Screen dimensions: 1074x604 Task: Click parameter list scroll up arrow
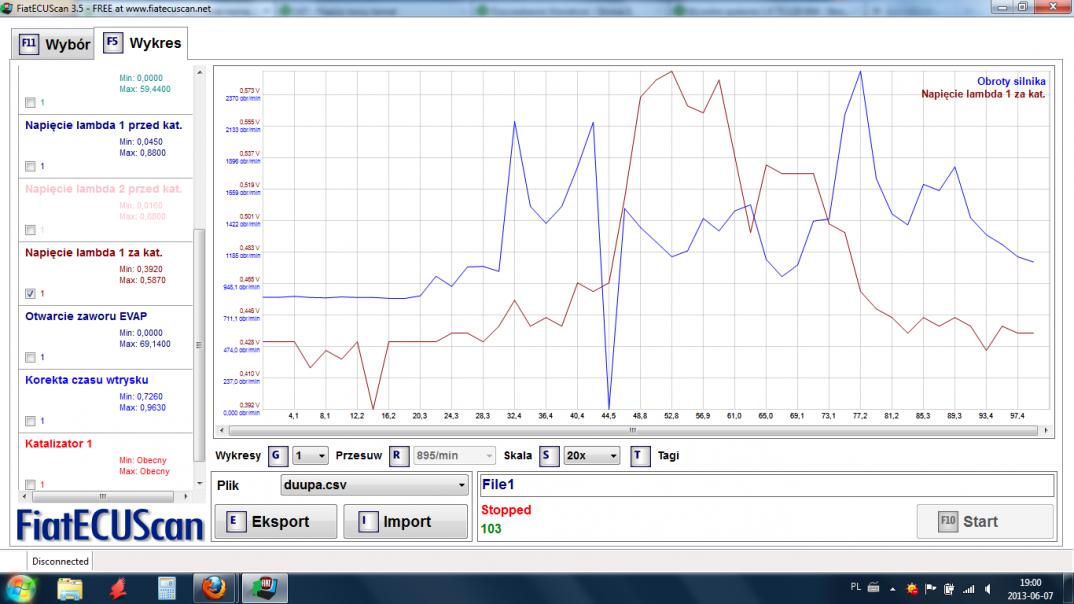point(199,72)
